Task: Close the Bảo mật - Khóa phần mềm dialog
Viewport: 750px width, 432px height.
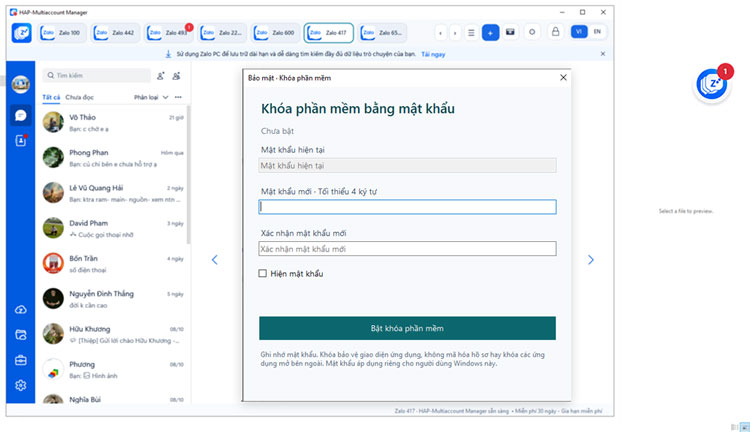Action: pos(563,78)
